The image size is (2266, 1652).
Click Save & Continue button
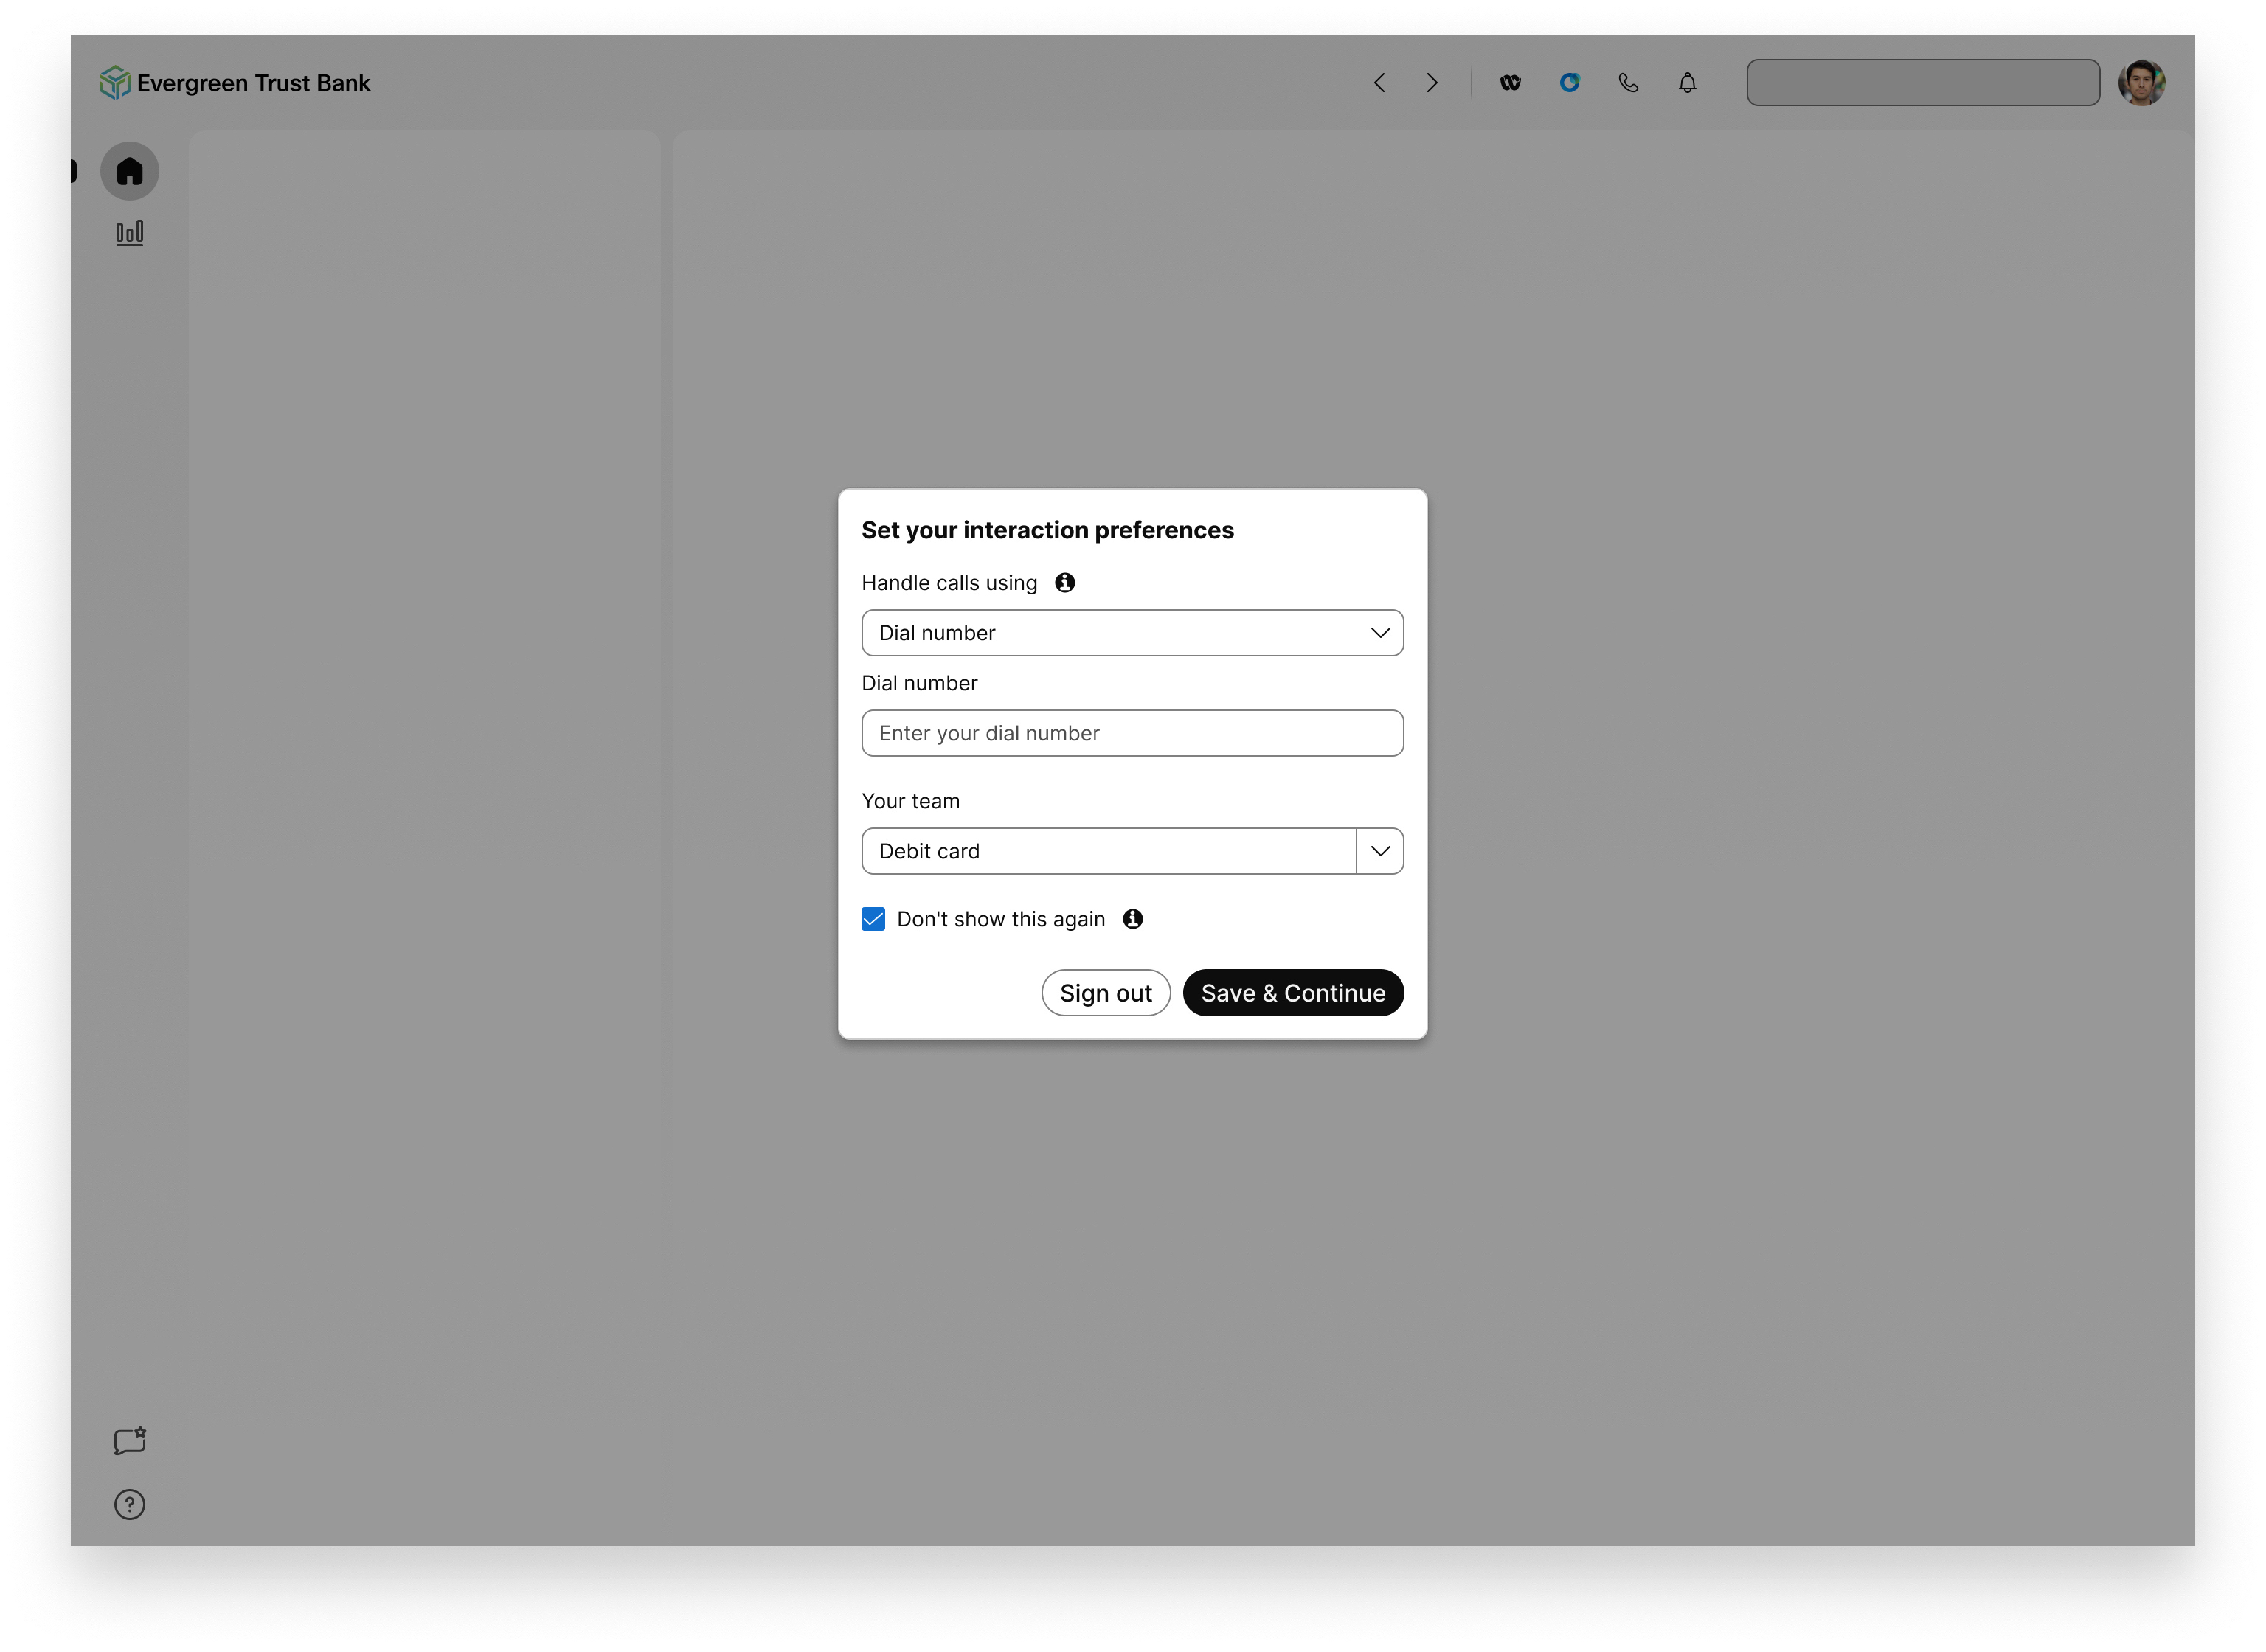[x=1292, y=993]
